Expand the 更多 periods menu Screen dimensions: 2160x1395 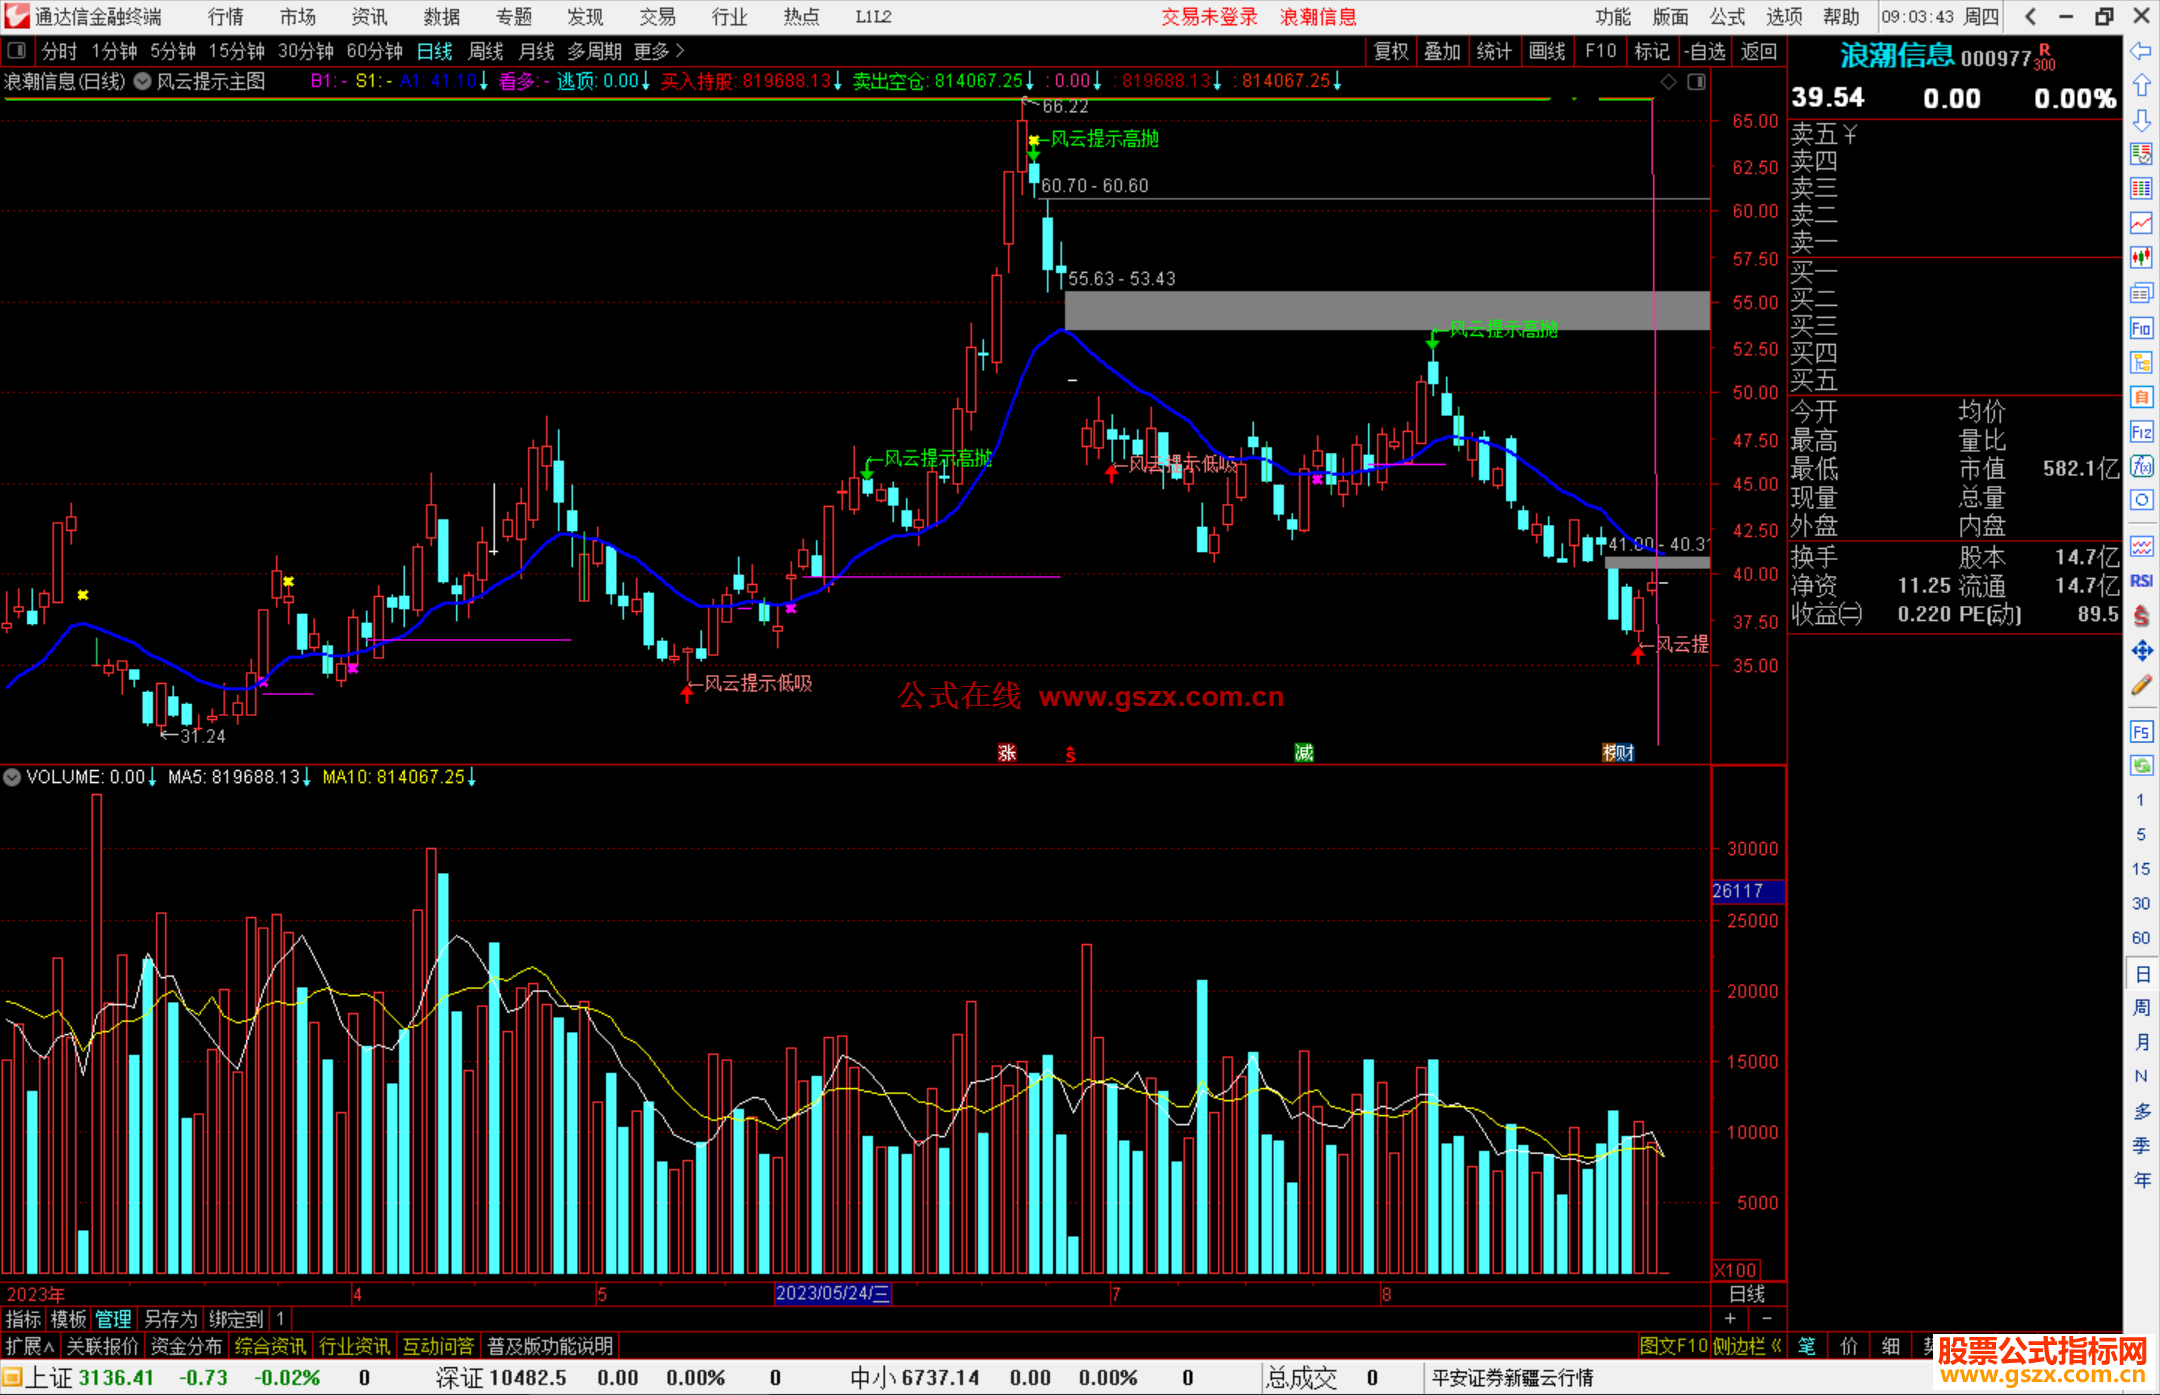pos(659,51)
